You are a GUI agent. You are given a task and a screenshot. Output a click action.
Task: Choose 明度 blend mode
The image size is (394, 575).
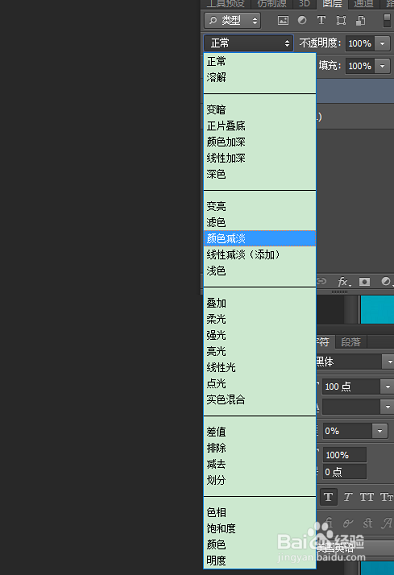[260, 561]
